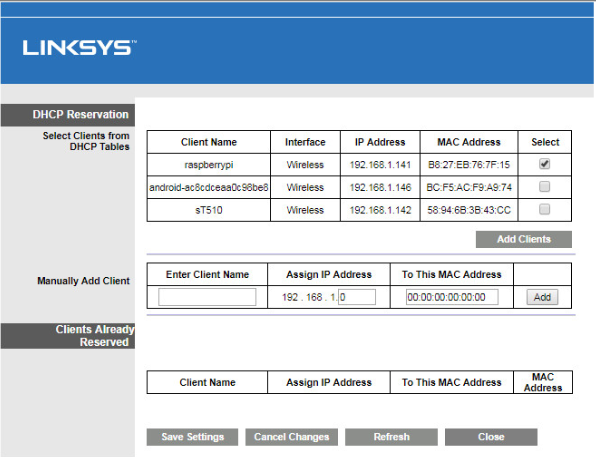The height and width of the screenshot is (457, 596).
Task: Click the last octet IP address field
Action: click(x=357, y=297)
